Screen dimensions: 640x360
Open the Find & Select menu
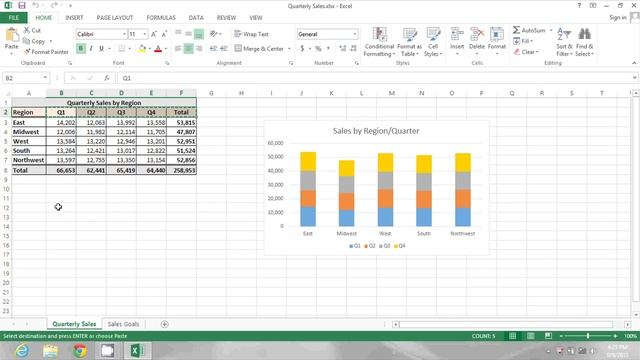pyautogui.click(x=584, y=42)
